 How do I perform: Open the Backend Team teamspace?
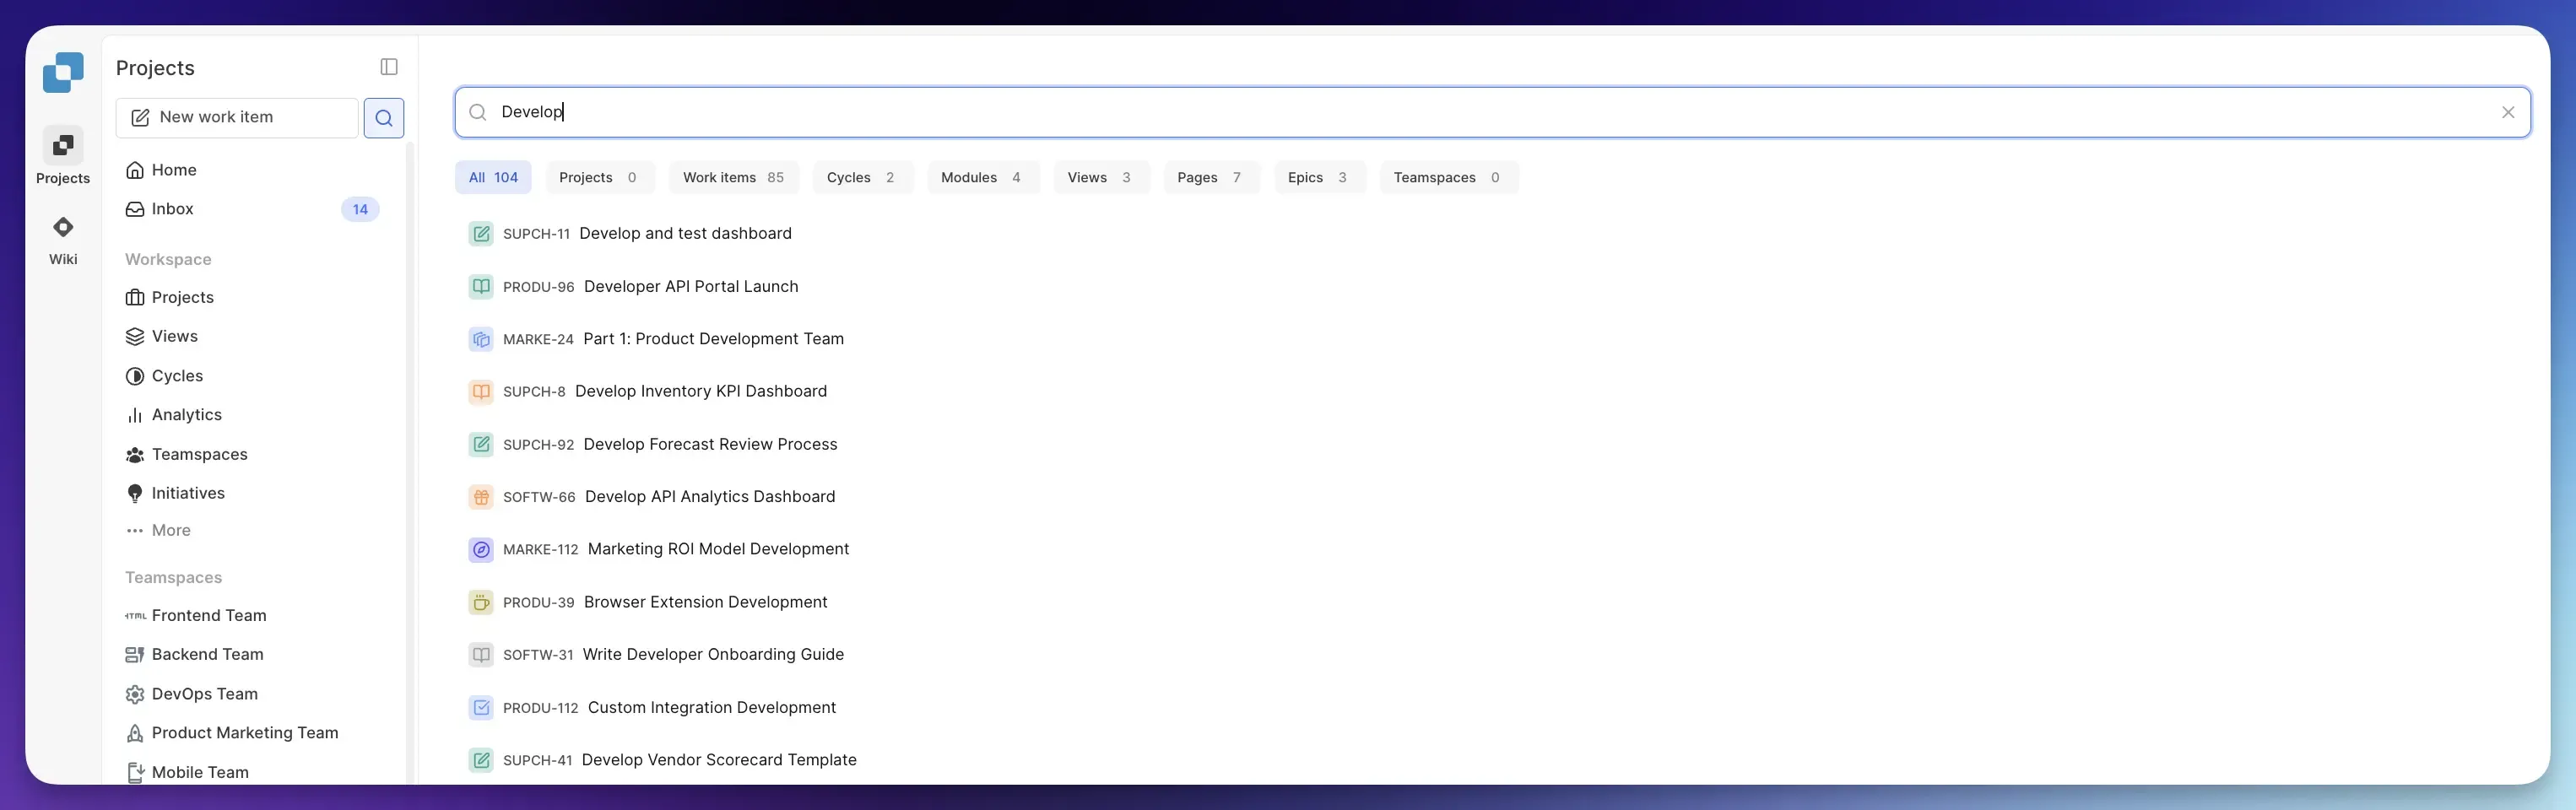click(207, 654)
